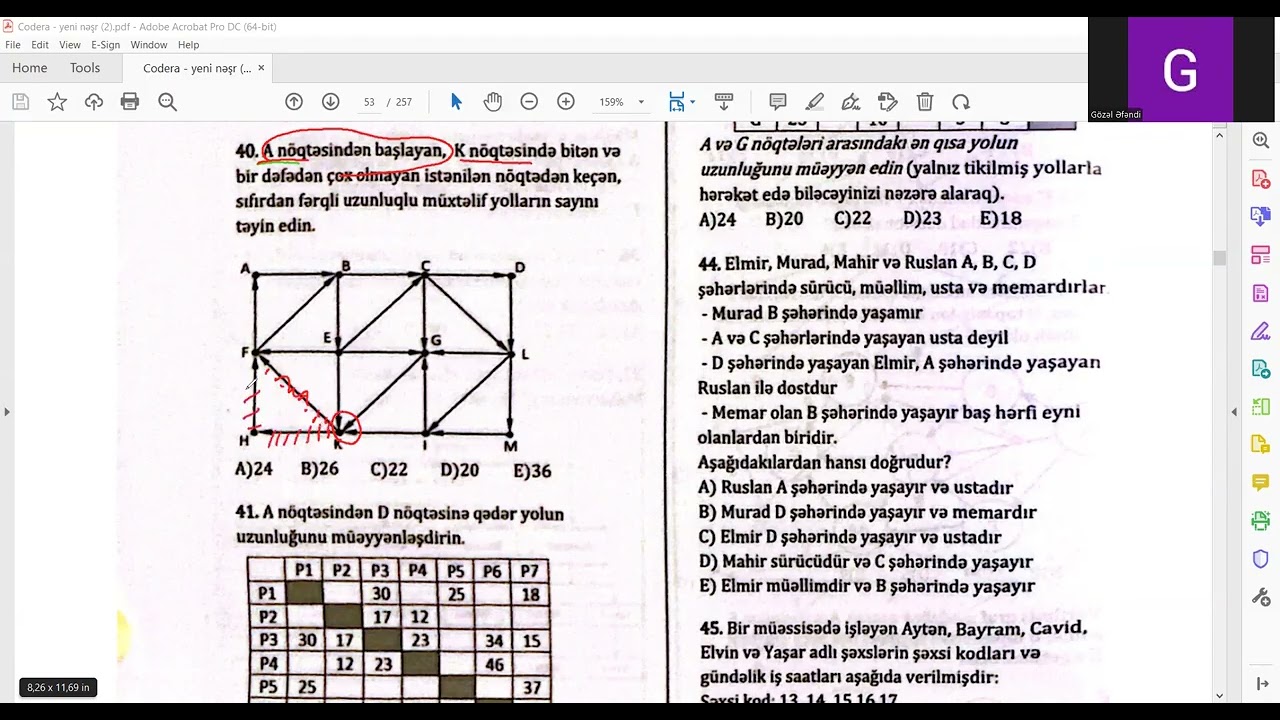The width and height of the screenshot is (1280, 720).
Task: Open the Window menu
Action: tap(149, 45)
